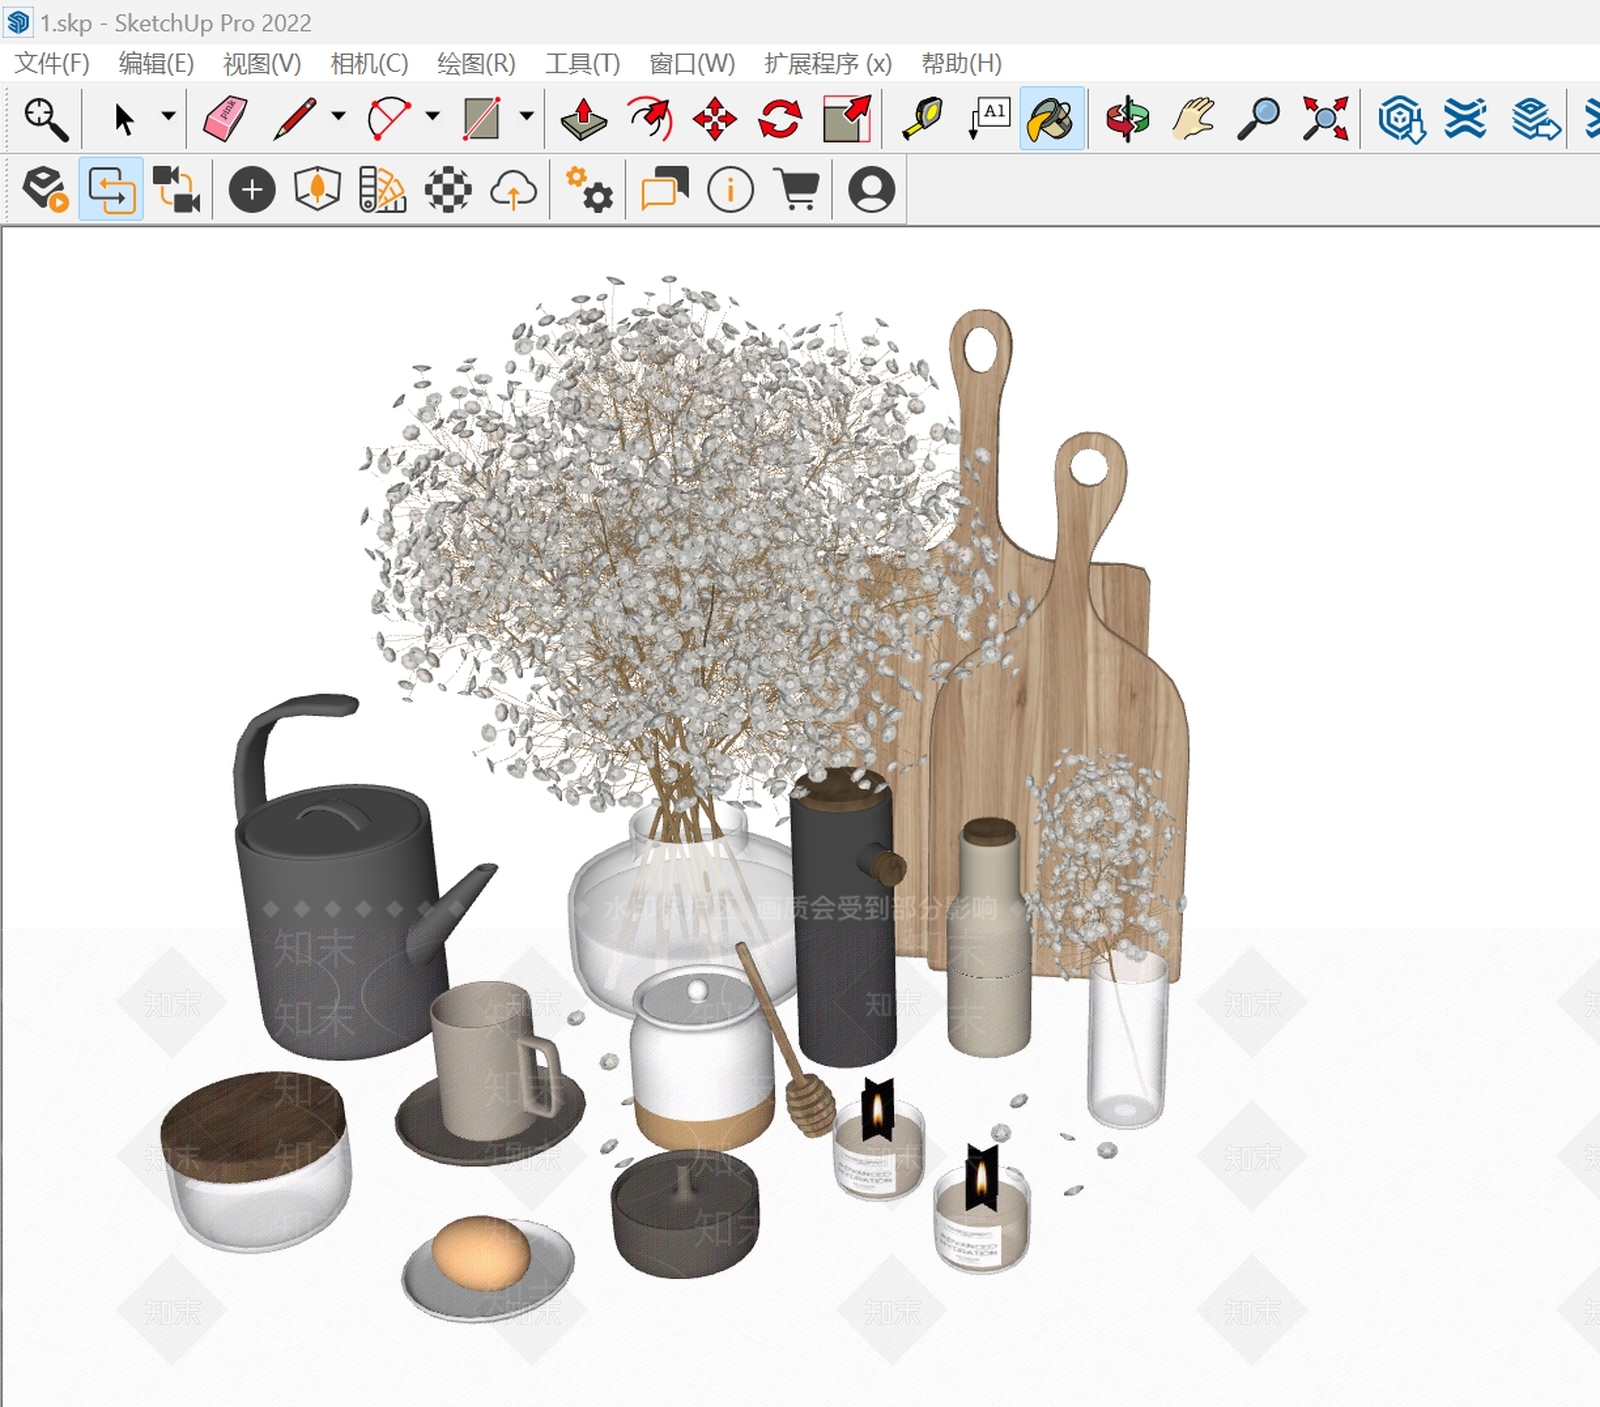Choose the Zoom magnifier tool
The height and width of the screenshot is (1407, 1600).
tap(1258, 119)
